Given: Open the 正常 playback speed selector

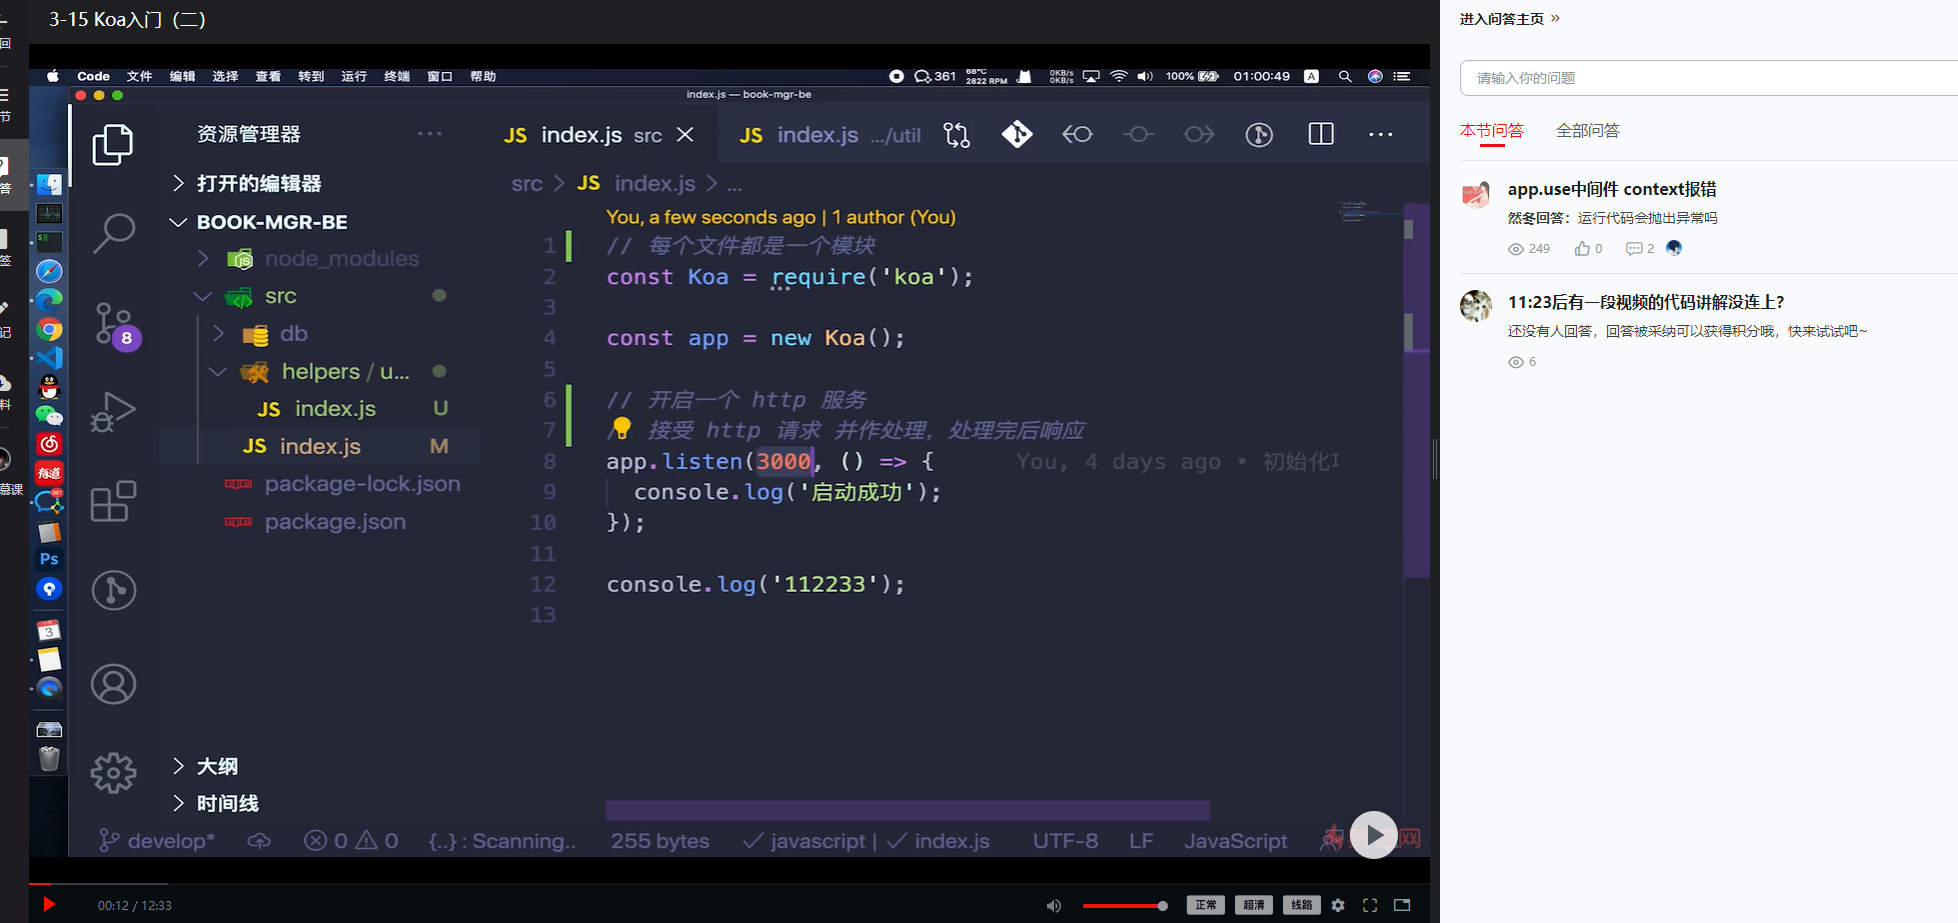Looking at the screenshot, I should tap(1206, 905).
